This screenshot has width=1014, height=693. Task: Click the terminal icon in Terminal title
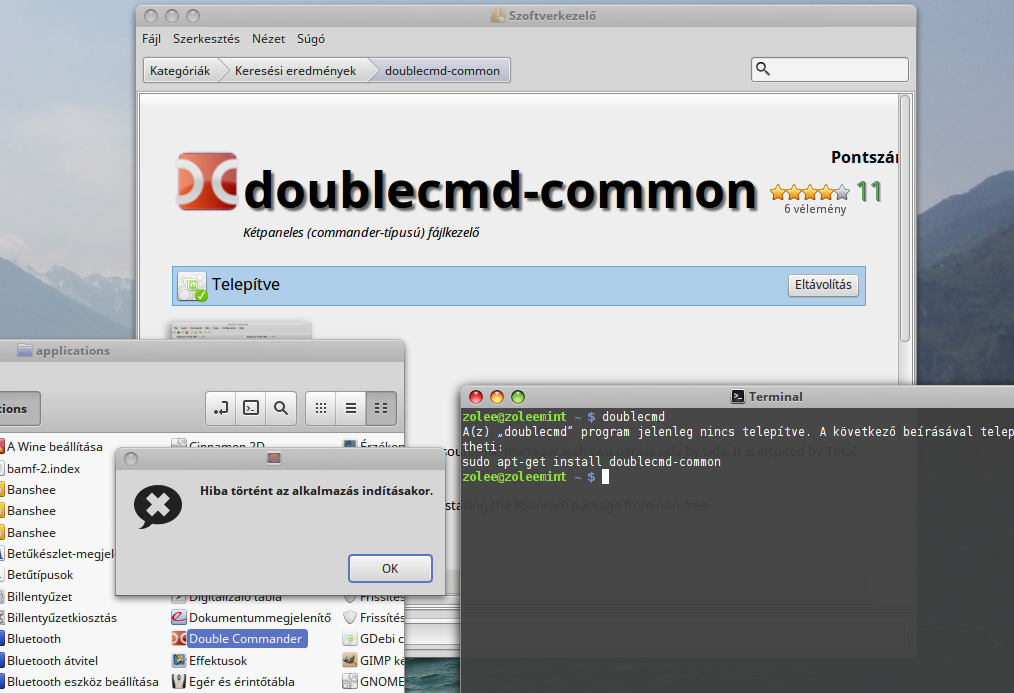coord(738,396)
